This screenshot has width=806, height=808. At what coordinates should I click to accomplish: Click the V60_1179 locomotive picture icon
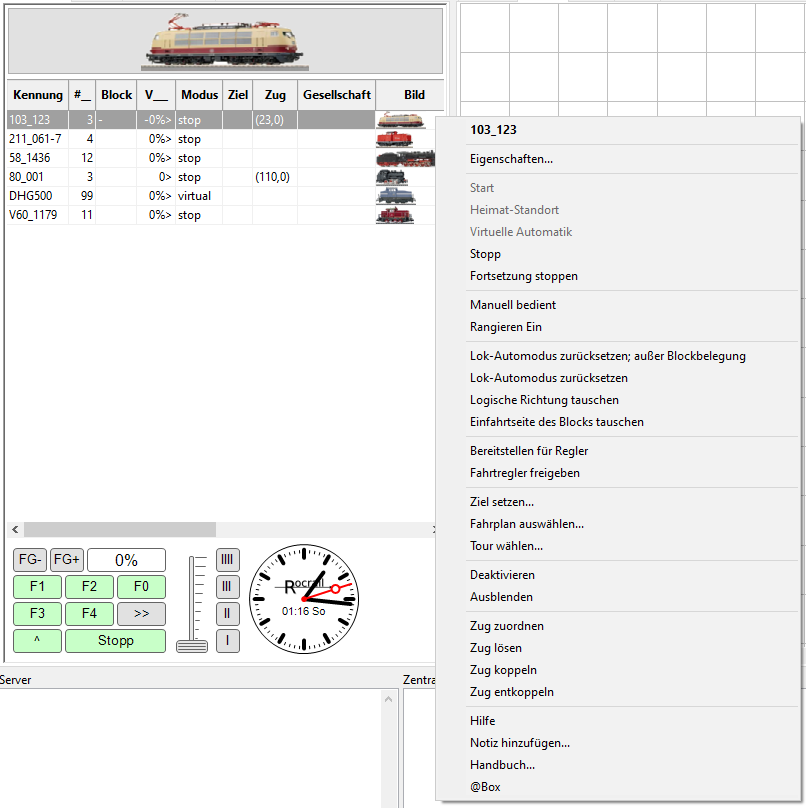tap(394, 215)
